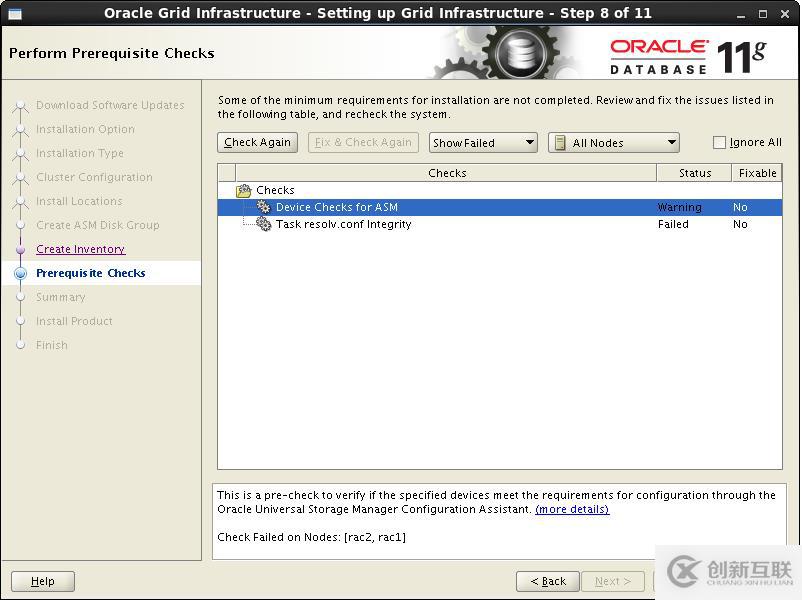802x600 pixels.
Task: Enable the Ignore All checkbox
Action: click(719, 142)
